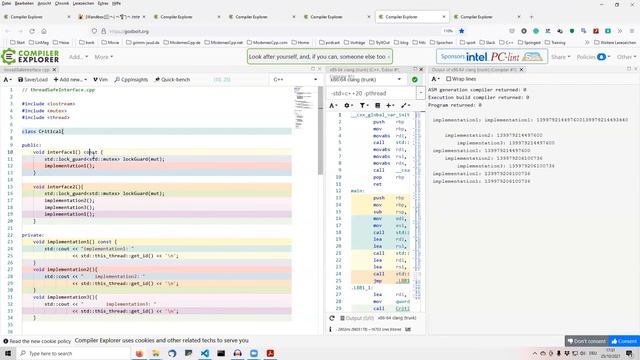Image resolution: width=640 pixels, height=360 pixels.
Task: Edit the compiler options -std=c++20 -pthread field
Action: pos(372,93)
